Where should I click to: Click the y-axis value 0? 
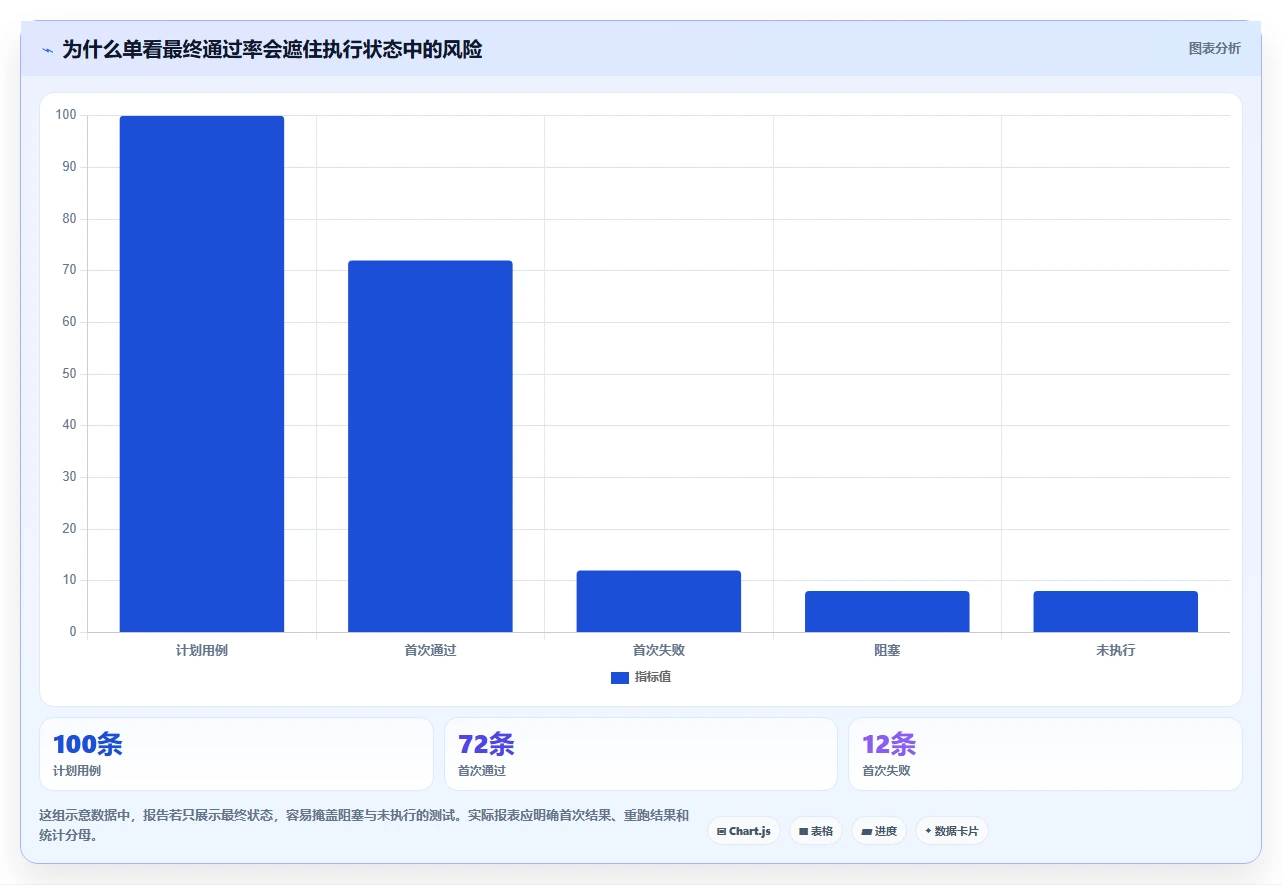73,632
